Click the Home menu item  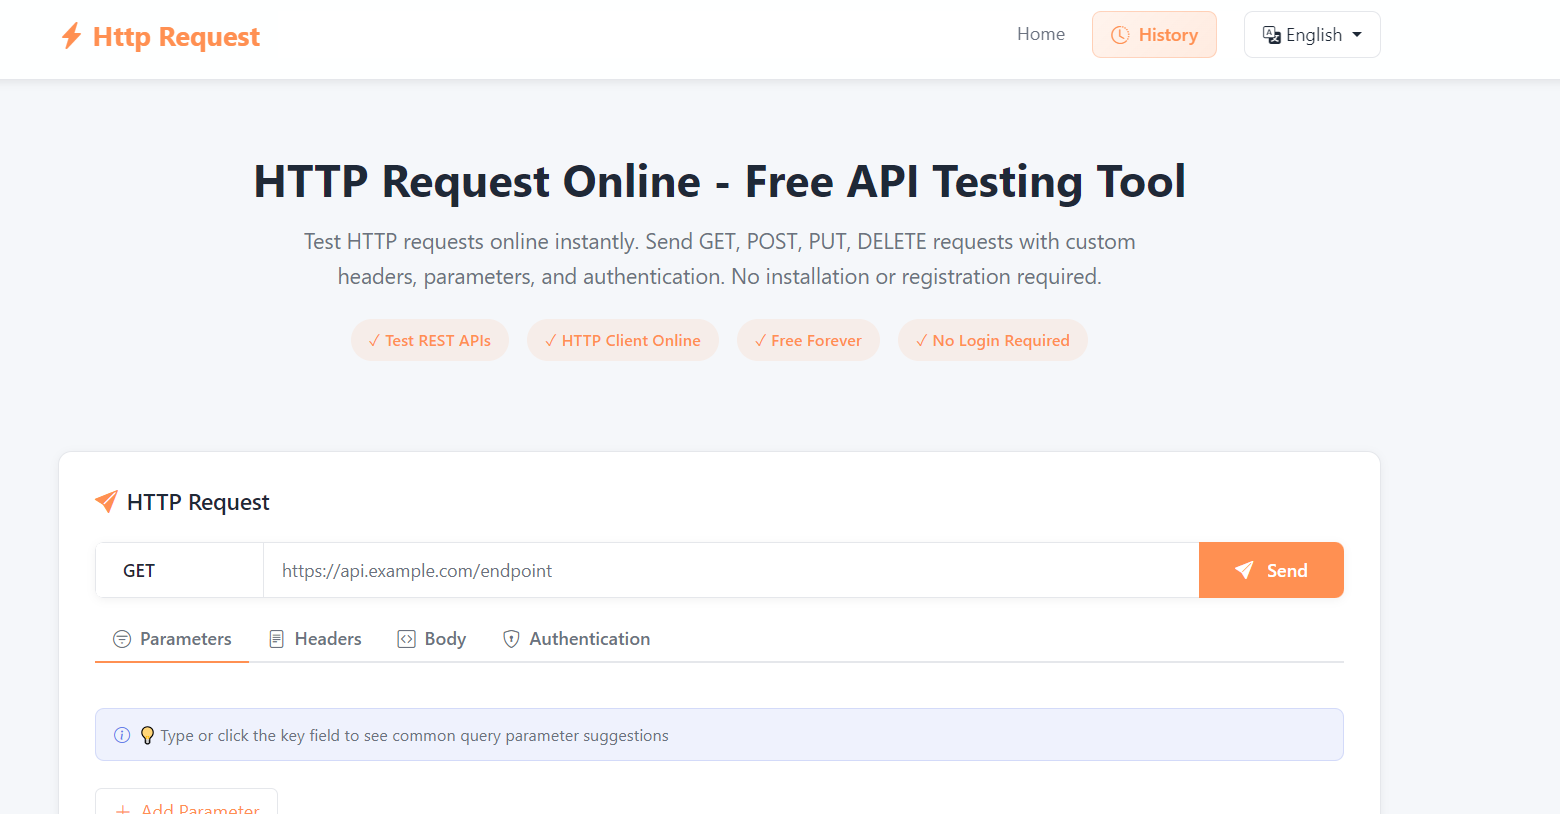(1041, 33)
